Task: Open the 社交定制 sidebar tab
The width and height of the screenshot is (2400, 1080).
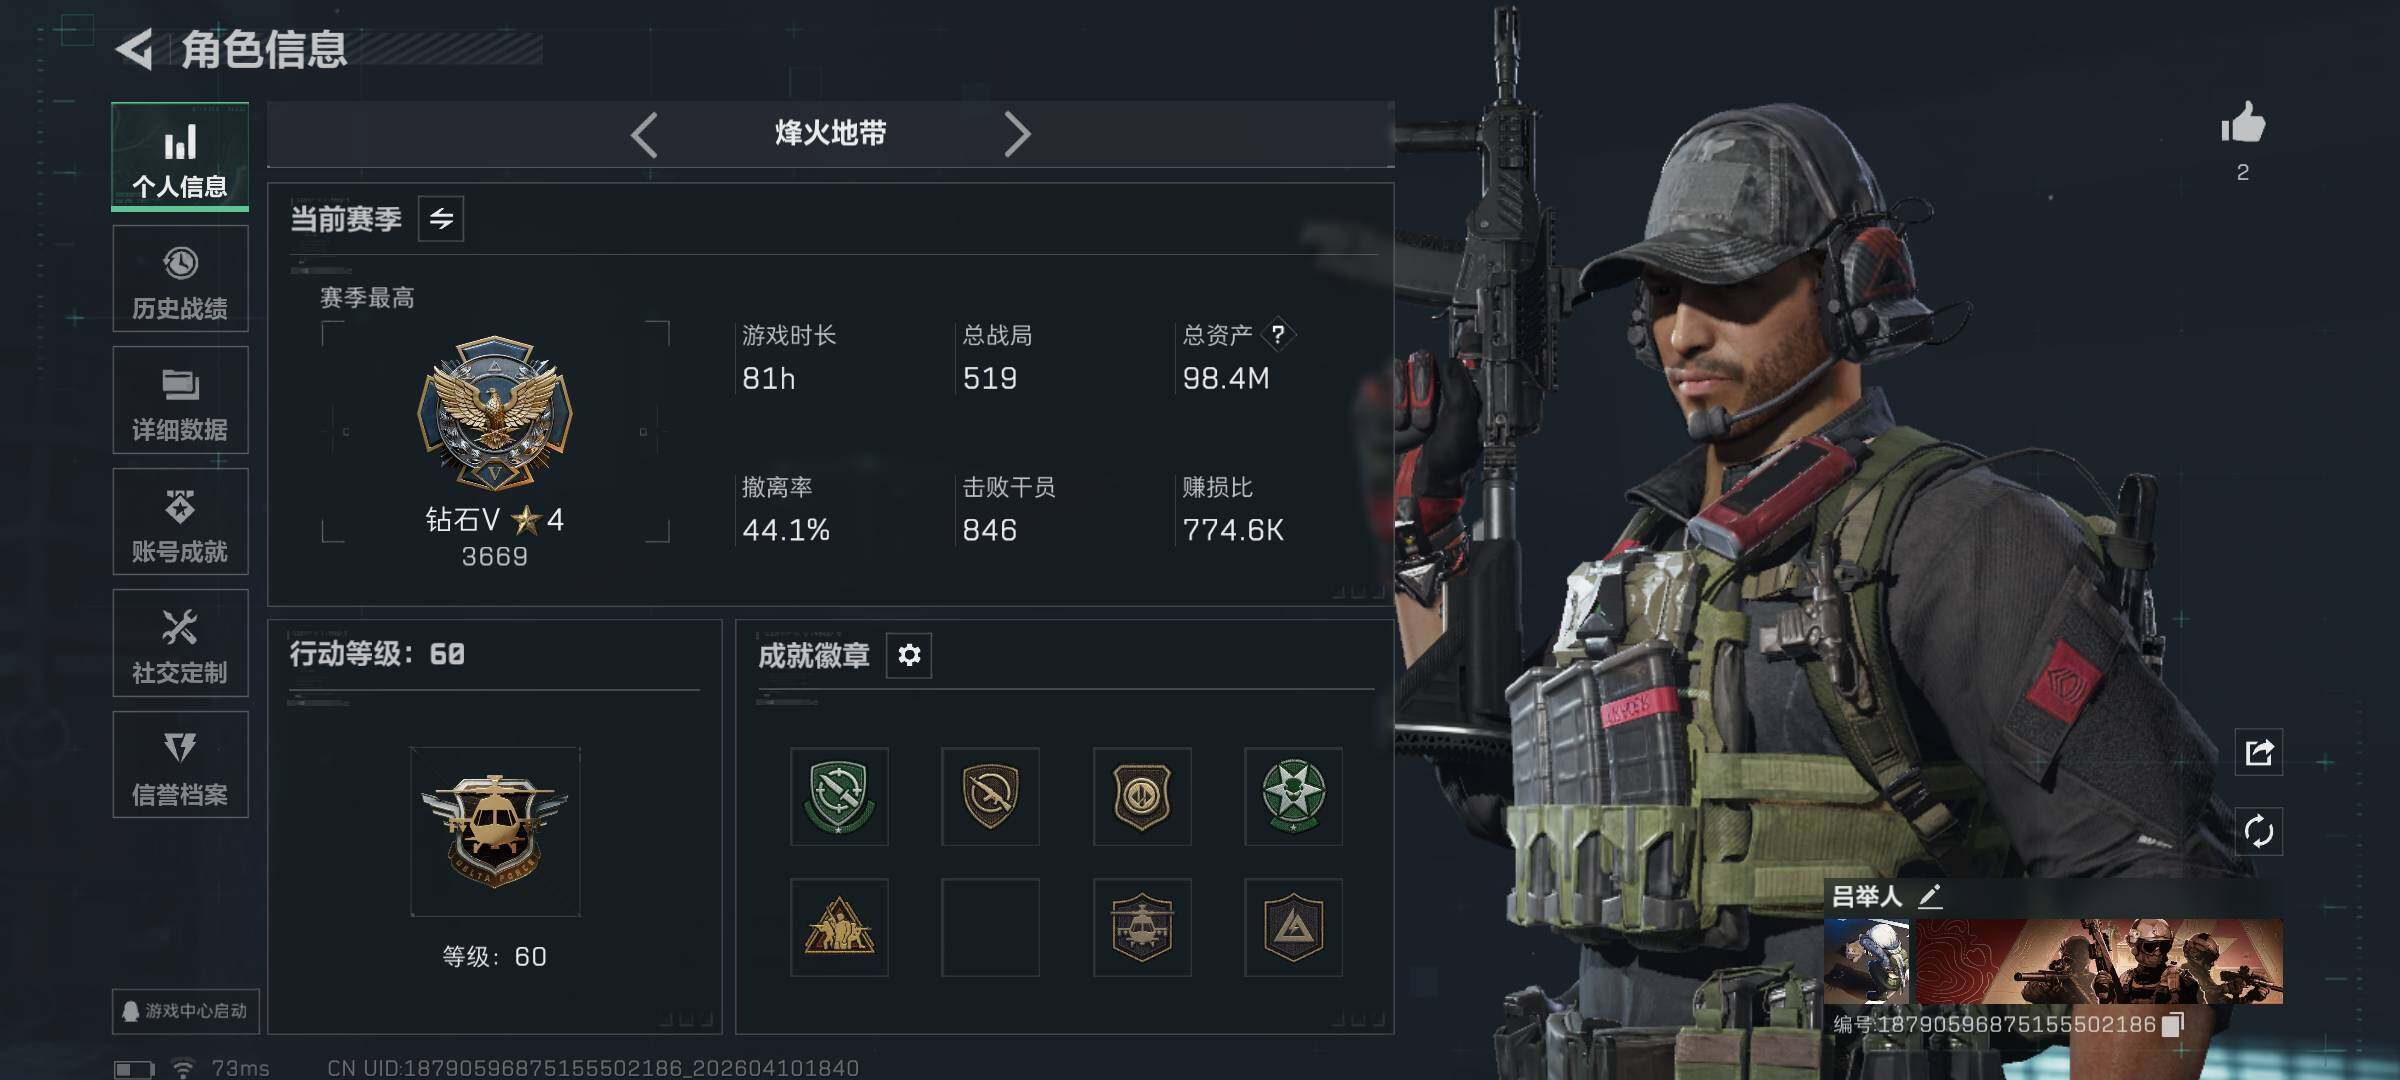Action: click(180, 643)
